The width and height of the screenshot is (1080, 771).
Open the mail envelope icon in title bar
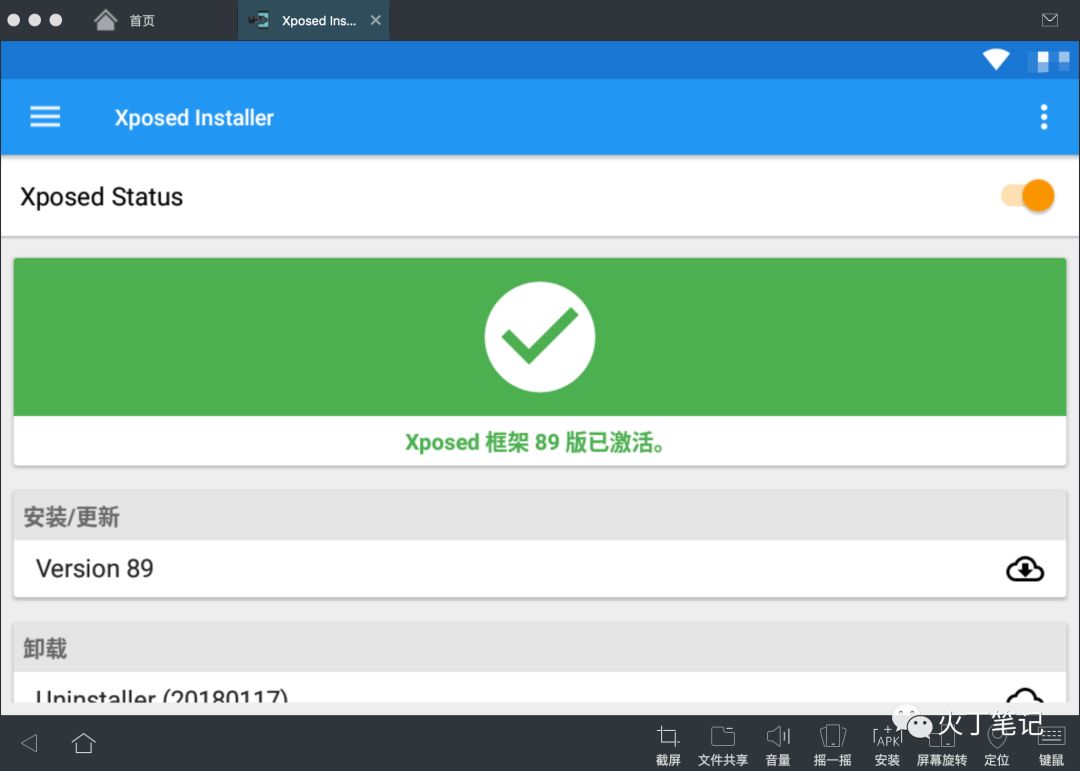[x=1050, y=20]
